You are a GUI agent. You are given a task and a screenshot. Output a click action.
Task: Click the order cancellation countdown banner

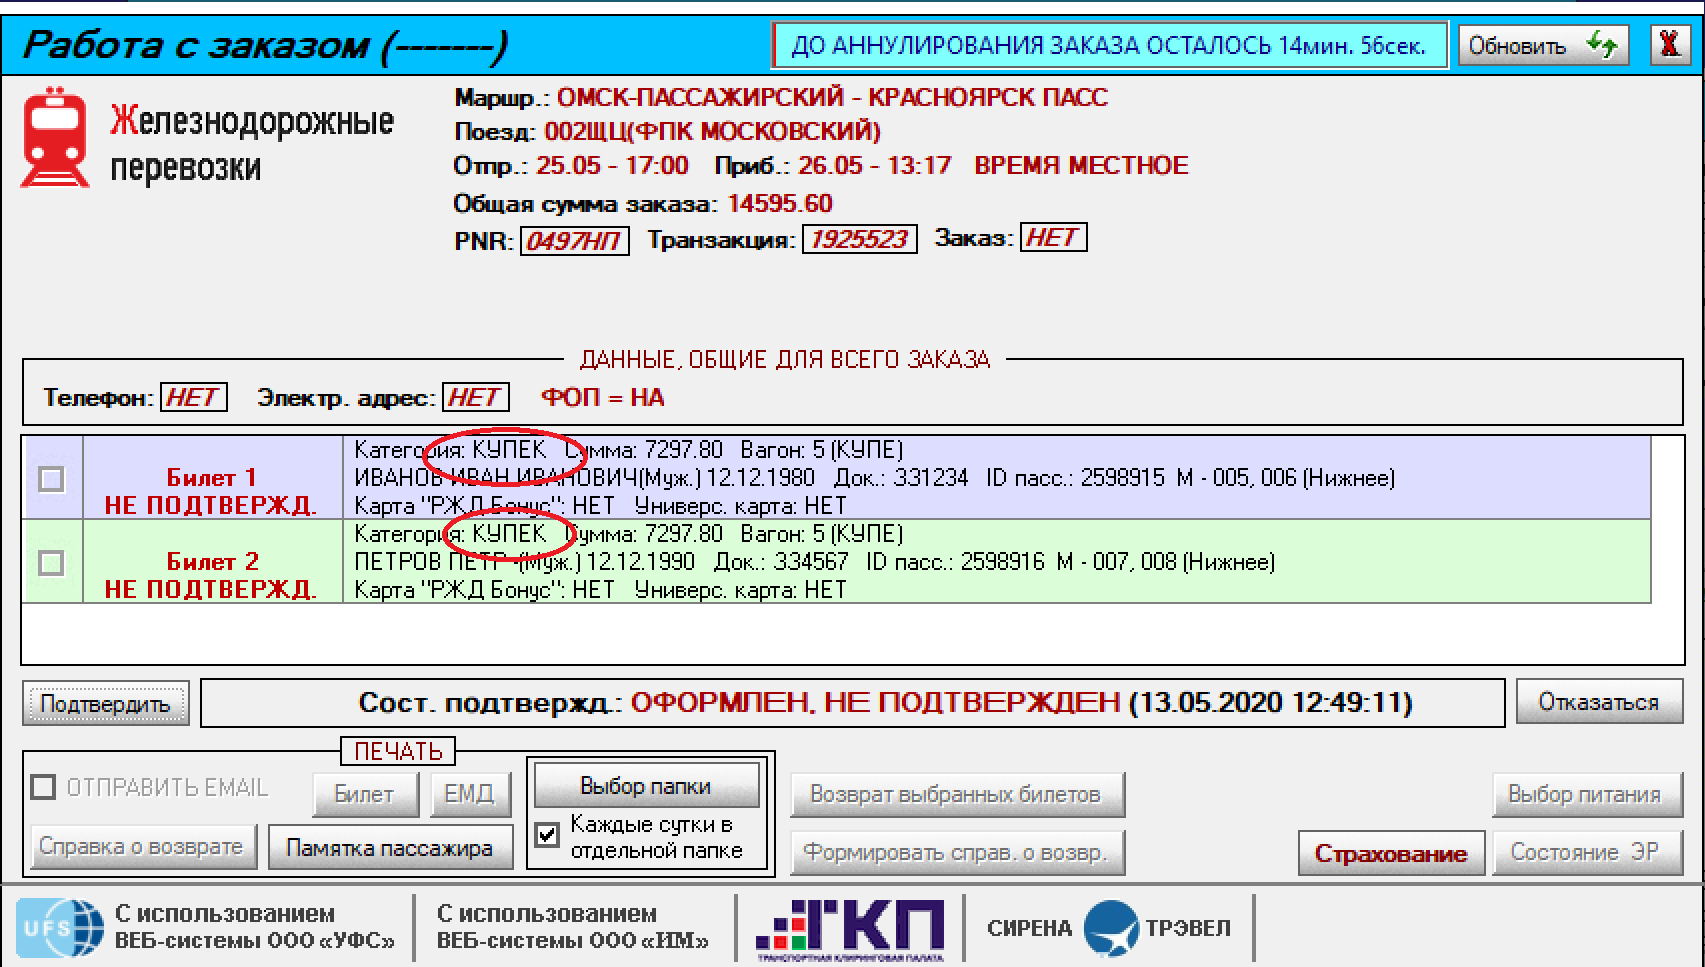tap(1109, 46)
